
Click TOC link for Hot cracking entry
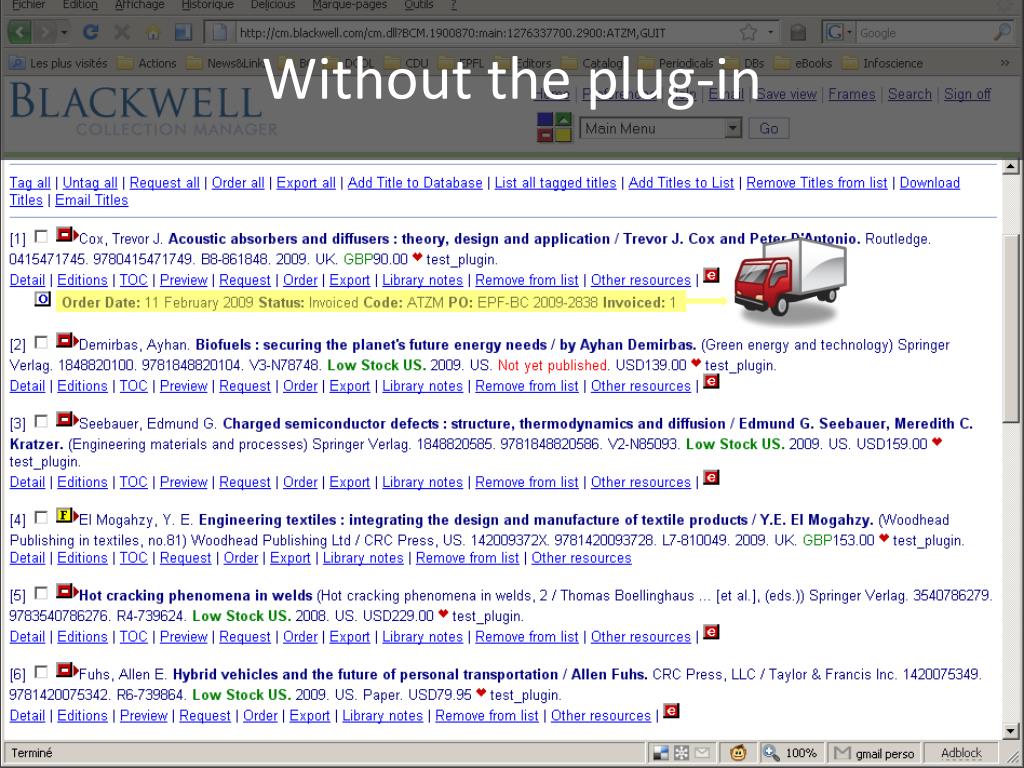pyautogui.click(x=133, y=637)
